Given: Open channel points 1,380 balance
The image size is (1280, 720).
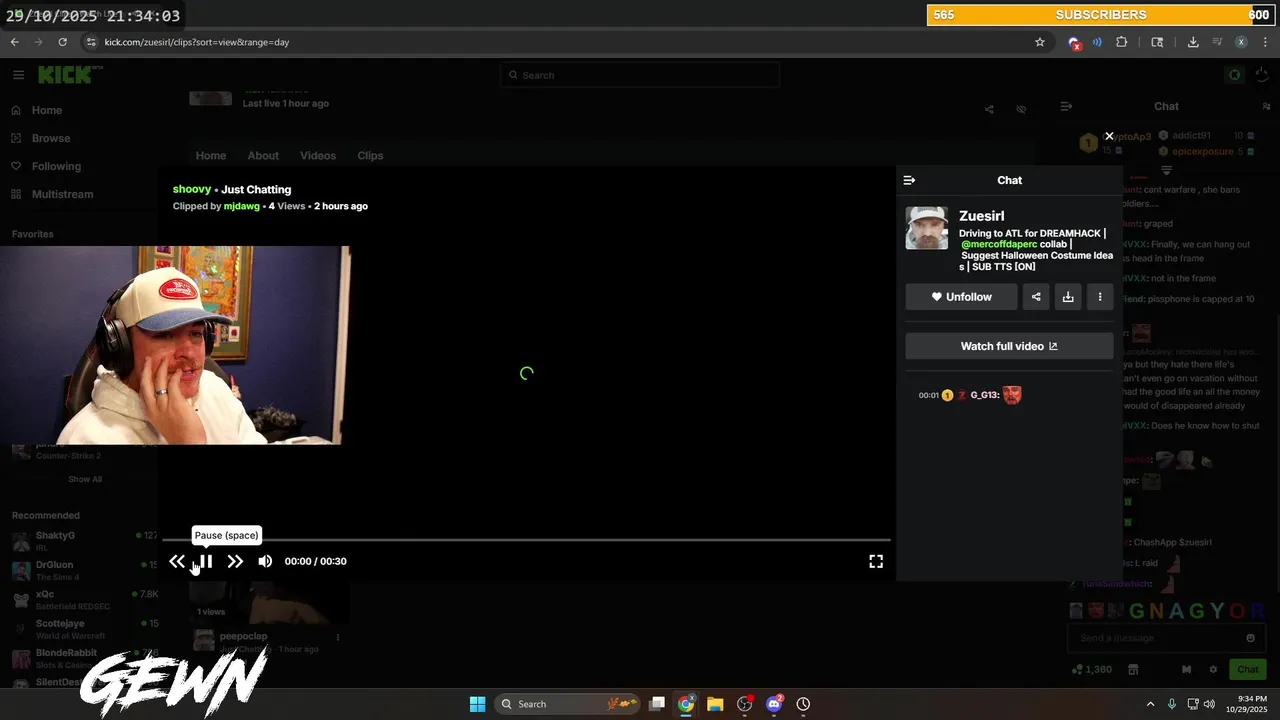Looking at the screenshot, I should pyautogui.click(x=1091, y=670).
